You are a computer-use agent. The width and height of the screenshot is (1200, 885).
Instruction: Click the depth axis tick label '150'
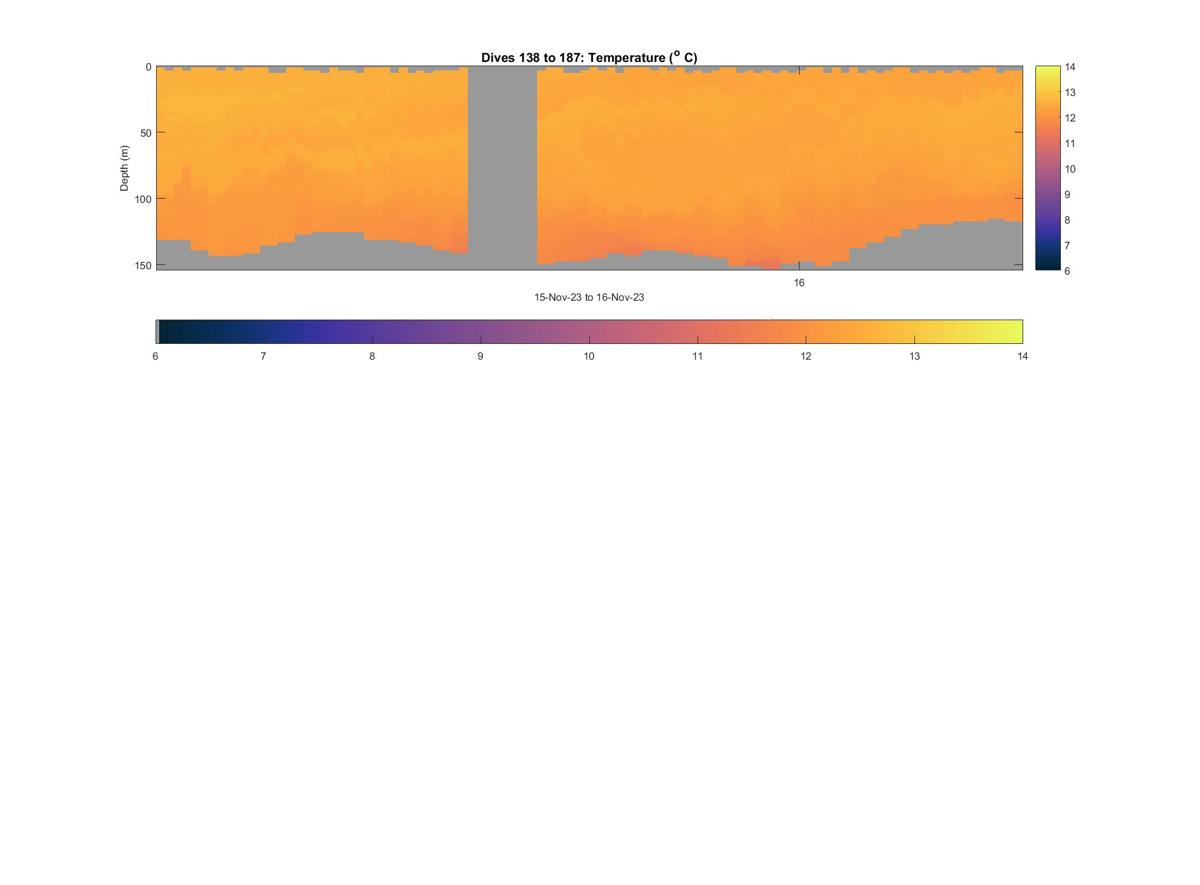click(x=142, y=265)
